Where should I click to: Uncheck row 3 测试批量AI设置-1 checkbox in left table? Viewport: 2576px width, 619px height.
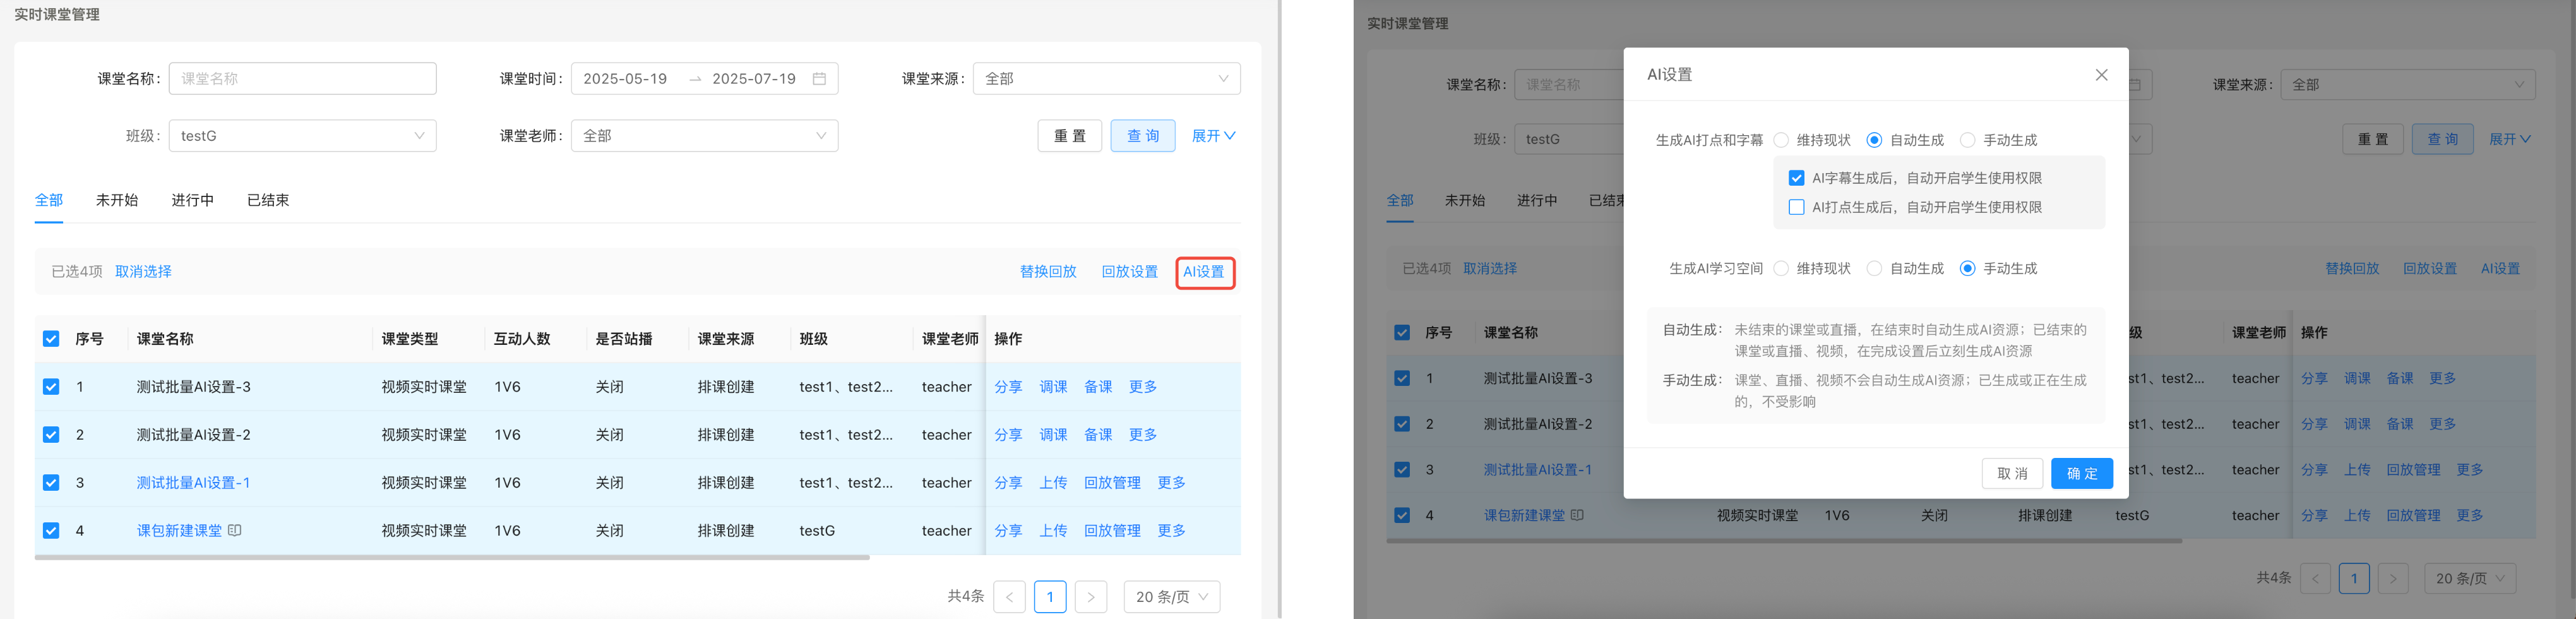(x=51, y=483)
